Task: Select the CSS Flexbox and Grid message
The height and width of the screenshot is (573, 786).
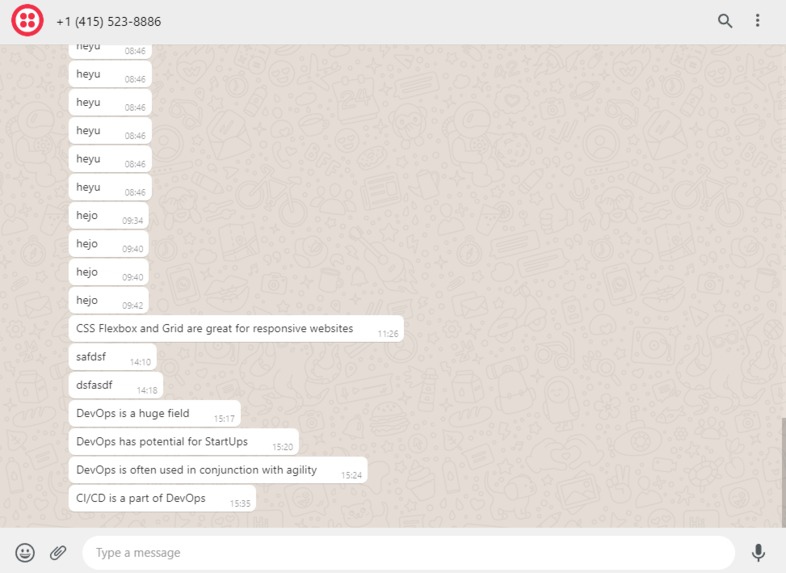Action: coord(236,329)
